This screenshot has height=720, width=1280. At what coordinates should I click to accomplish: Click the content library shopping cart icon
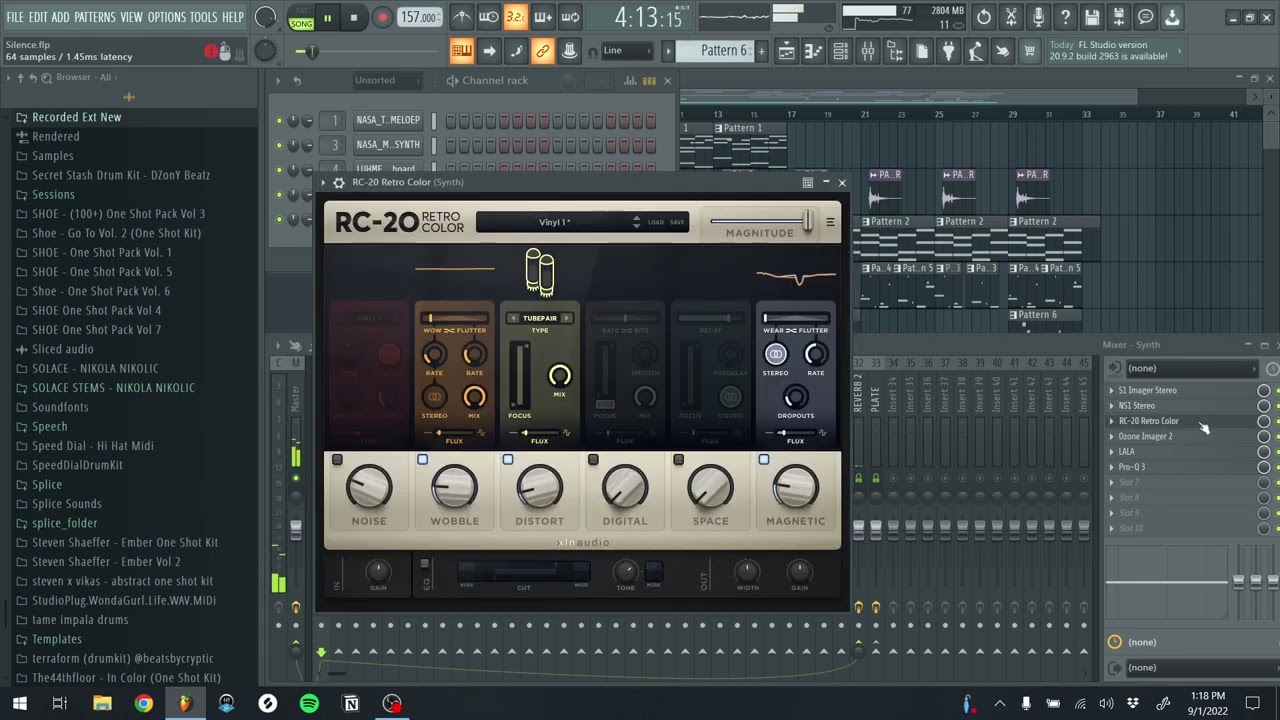click(x=1029, y=52)
